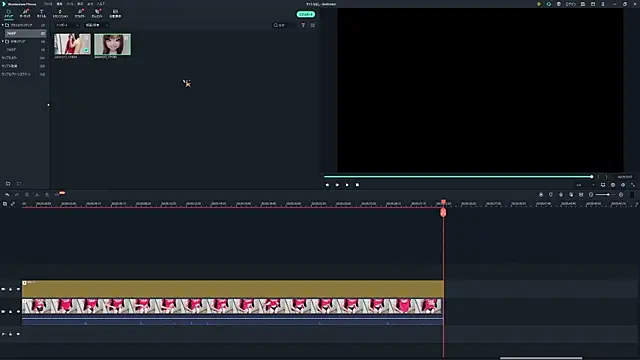Open the preview quality dropdown
This screenshot has width=640, height=360.
click(585, 185)
